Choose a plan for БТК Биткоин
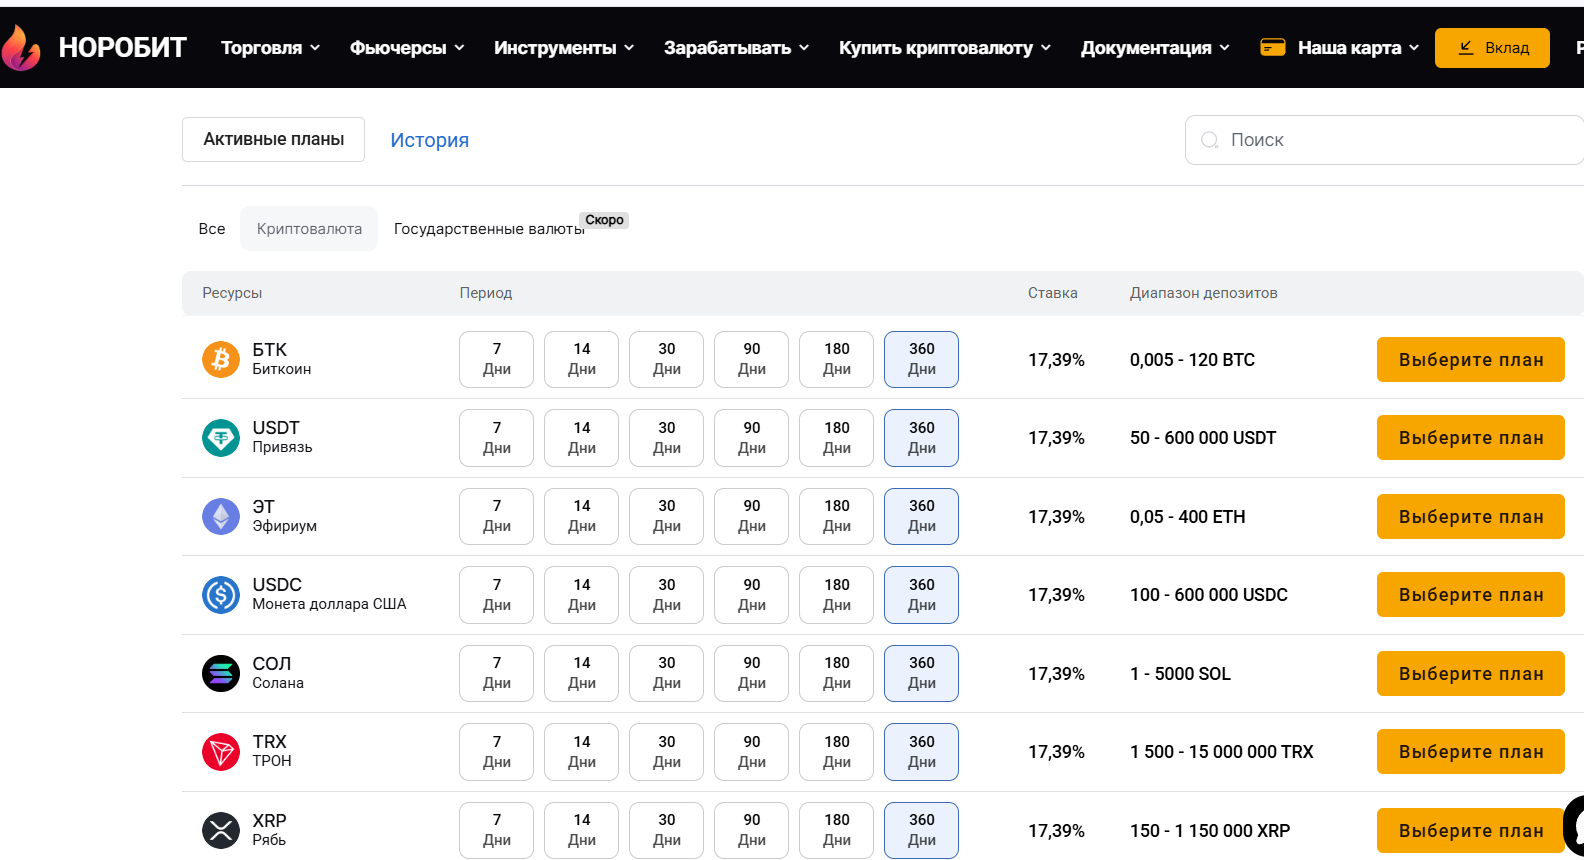Screen dimensions: 1584x860 point(1470,359)
